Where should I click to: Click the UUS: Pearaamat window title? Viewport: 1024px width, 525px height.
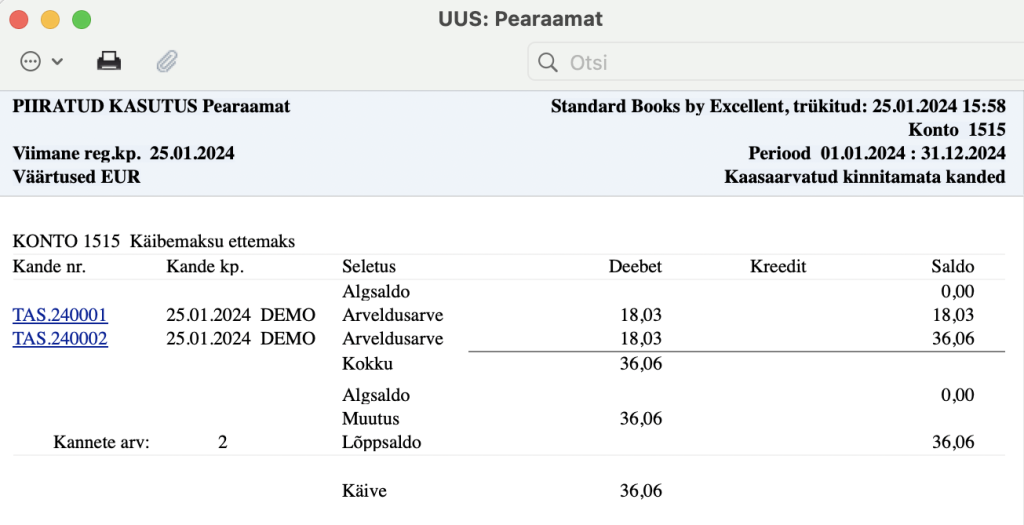[x=520, y=20]
